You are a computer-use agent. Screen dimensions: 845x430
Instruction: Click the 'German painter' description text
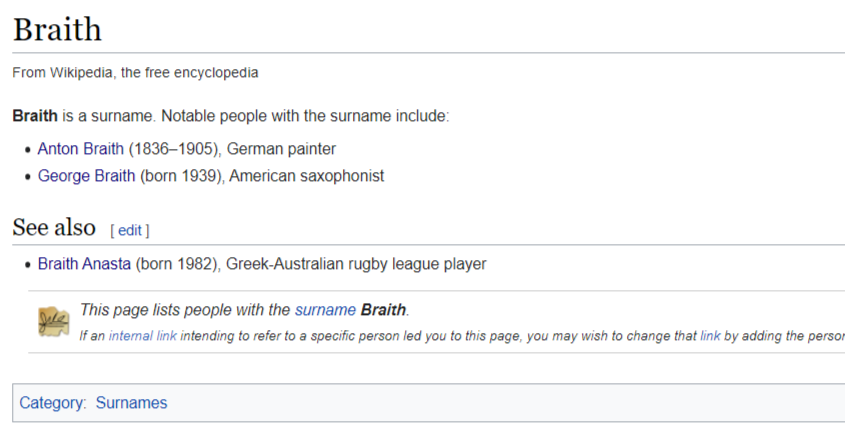coord(281,149)
